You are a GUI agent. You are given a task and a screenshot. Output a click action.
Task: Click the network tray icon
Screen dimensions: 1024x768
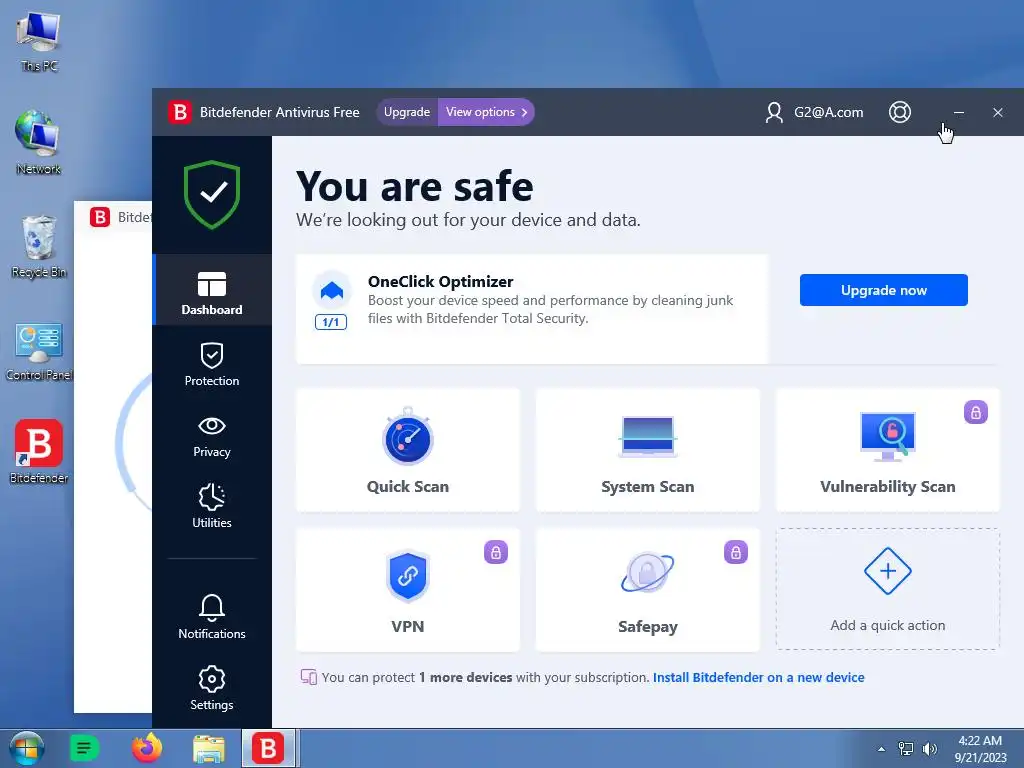[906, 749]
